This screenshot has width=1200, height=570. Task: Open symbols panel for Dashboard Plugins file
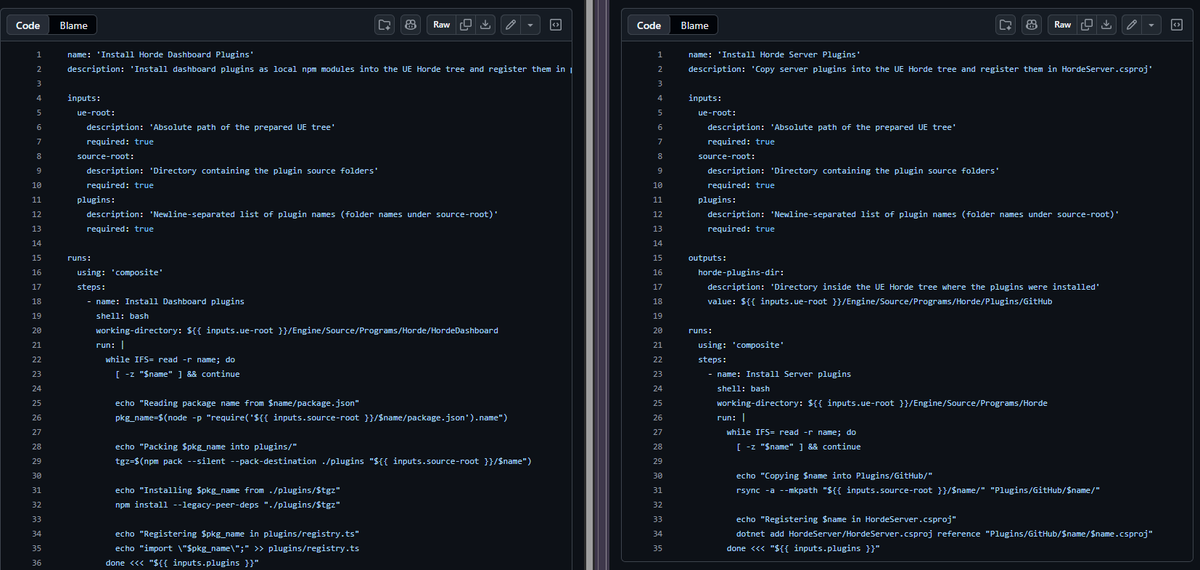click(x=557, y=24)
